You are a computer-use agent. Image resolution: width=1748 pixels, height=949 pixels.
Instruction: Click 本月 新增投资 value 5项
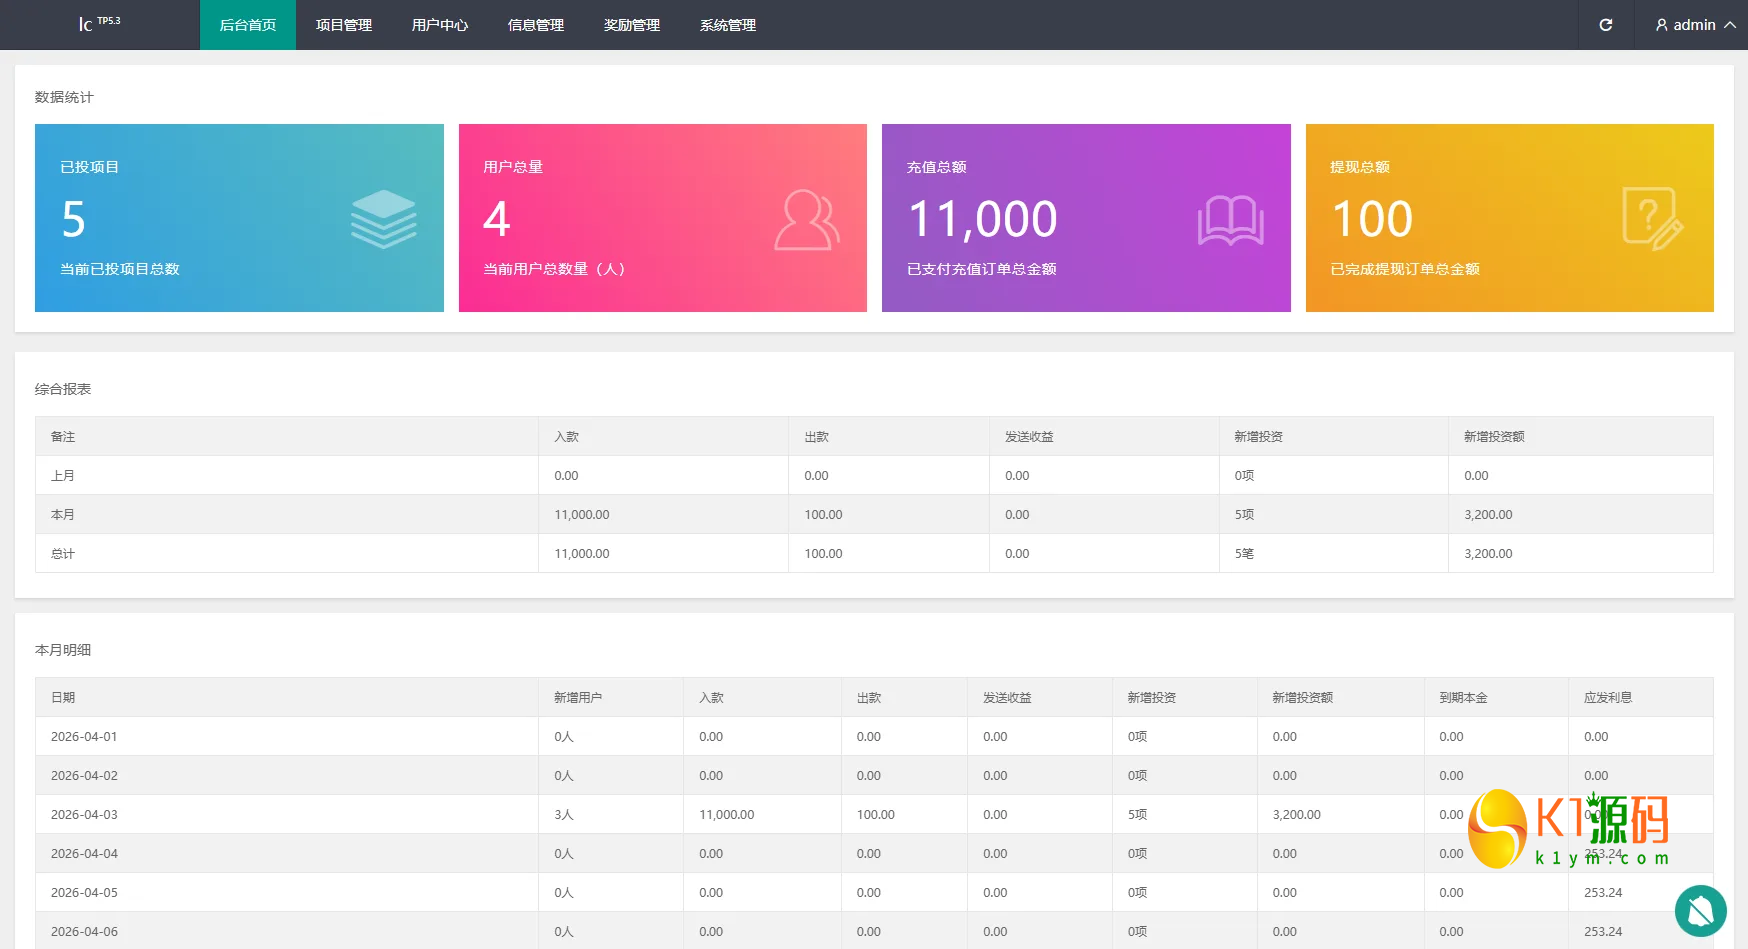coord(1244,515)
